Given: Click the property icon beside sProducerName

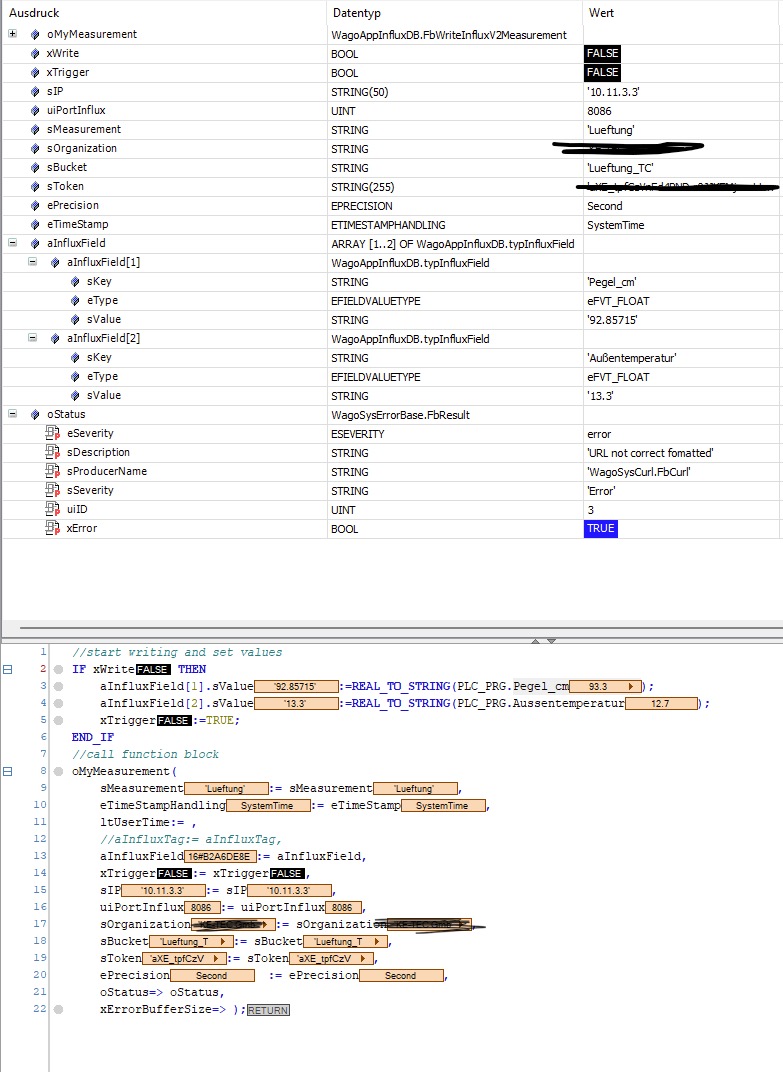Looking at the screenshot, I should (53, 471).
